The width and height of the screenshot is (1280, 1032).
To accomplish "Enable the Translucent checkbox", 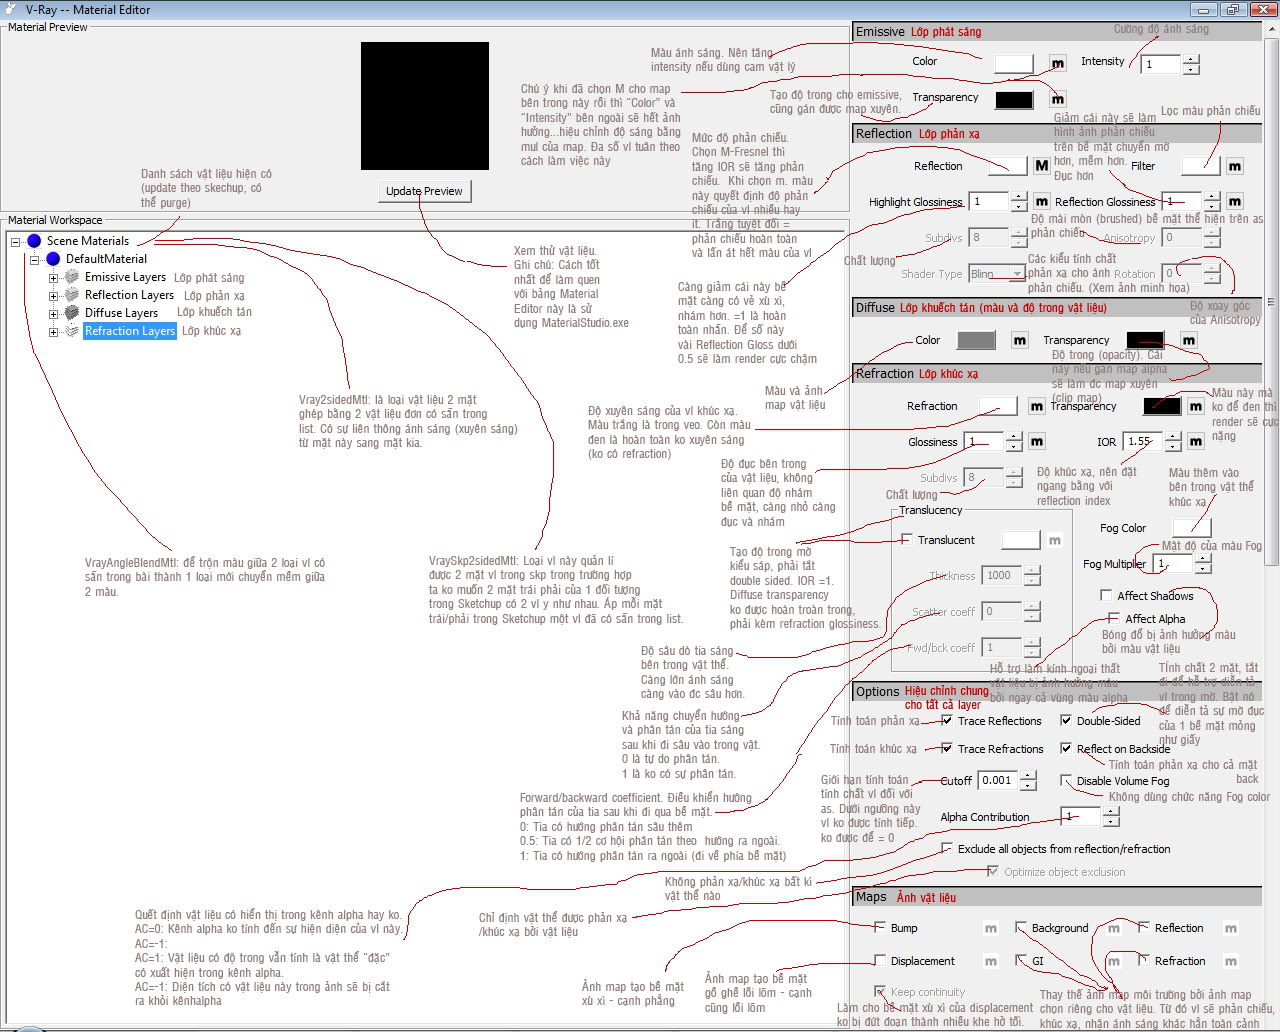I will 907,540.
